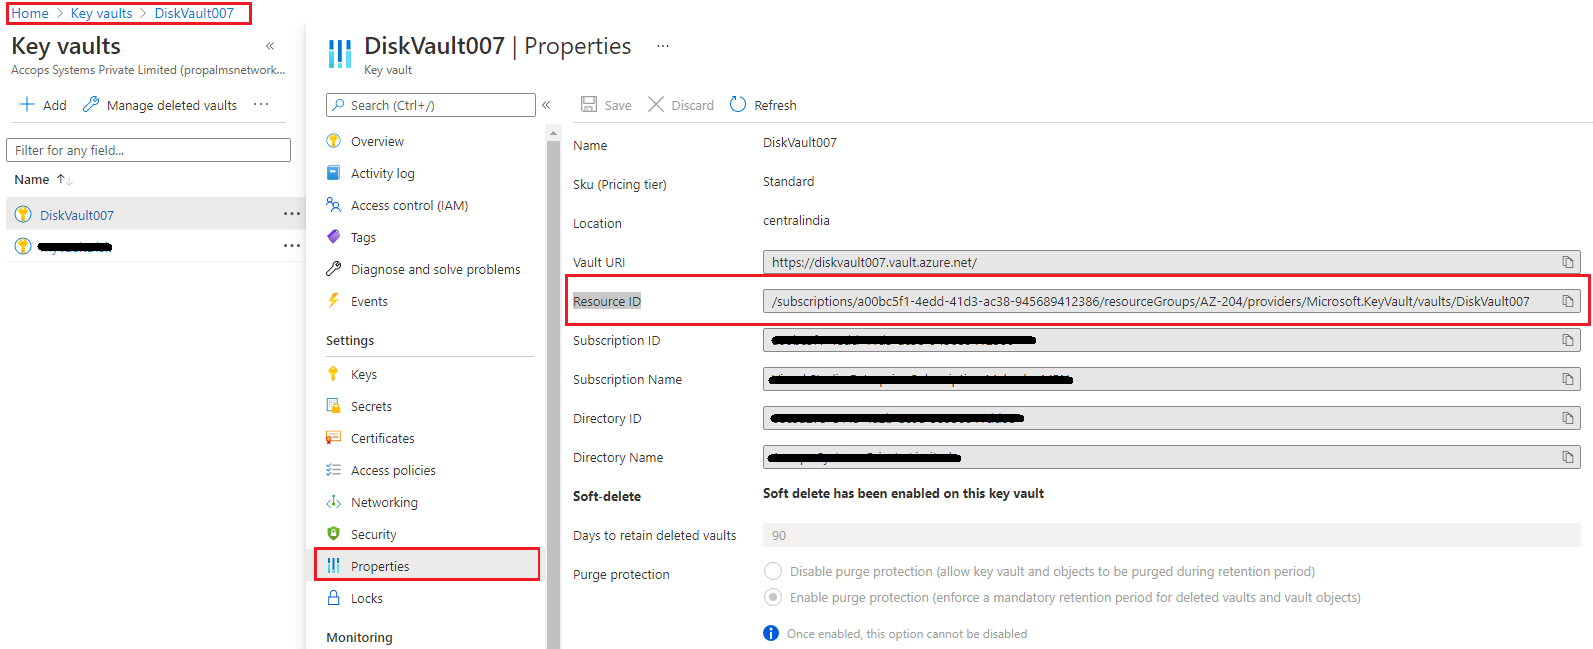Copy the Subscription ID value

click(1567, 340)
